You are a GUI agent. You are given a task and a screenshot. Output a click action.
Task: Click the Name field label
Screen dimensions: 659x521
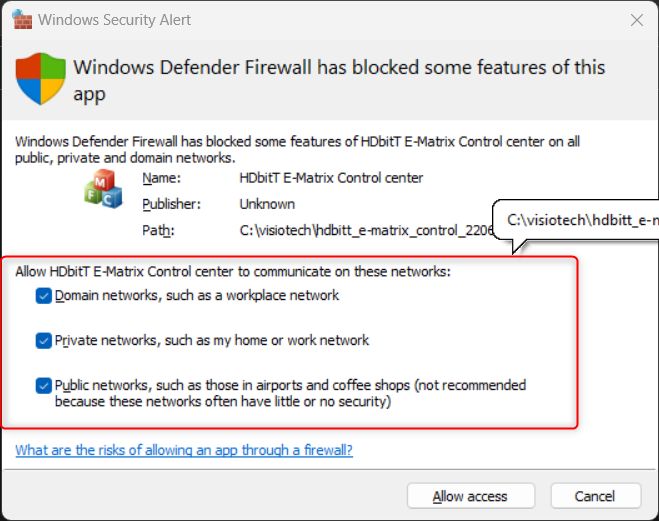tap(161, 179)
